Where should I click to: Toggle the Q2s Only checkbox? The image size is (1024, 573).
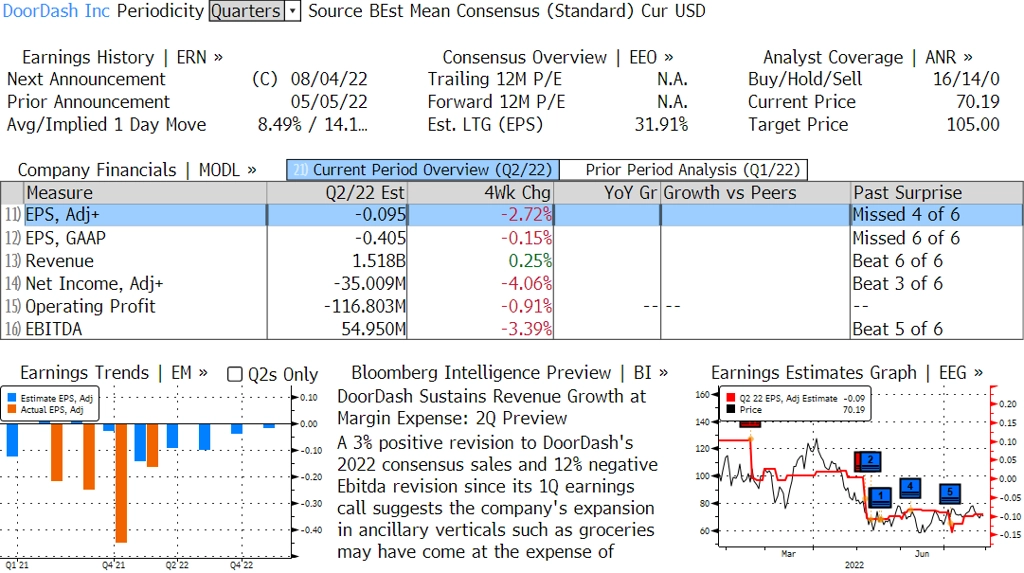pyautogui.click(x=234, y=374)
